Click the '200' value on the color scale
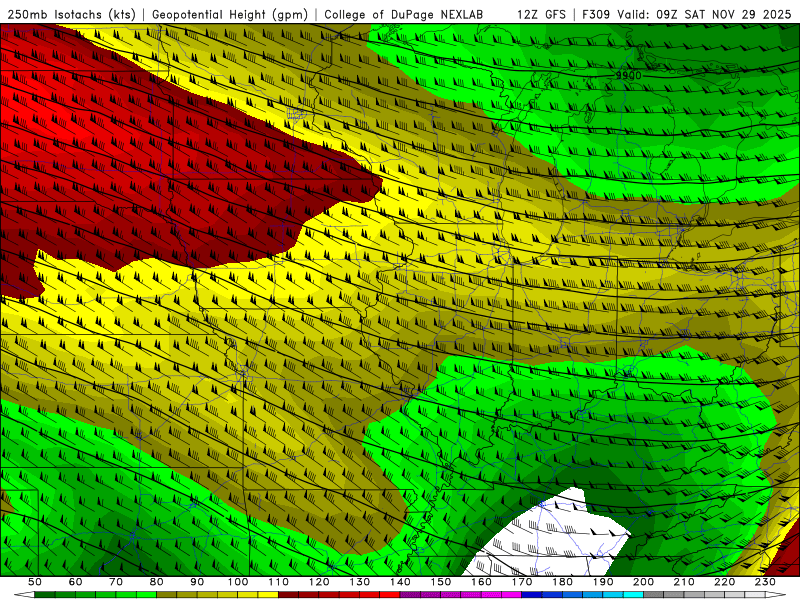Screen dimensions: 800x600 click(x=644, y=582)
